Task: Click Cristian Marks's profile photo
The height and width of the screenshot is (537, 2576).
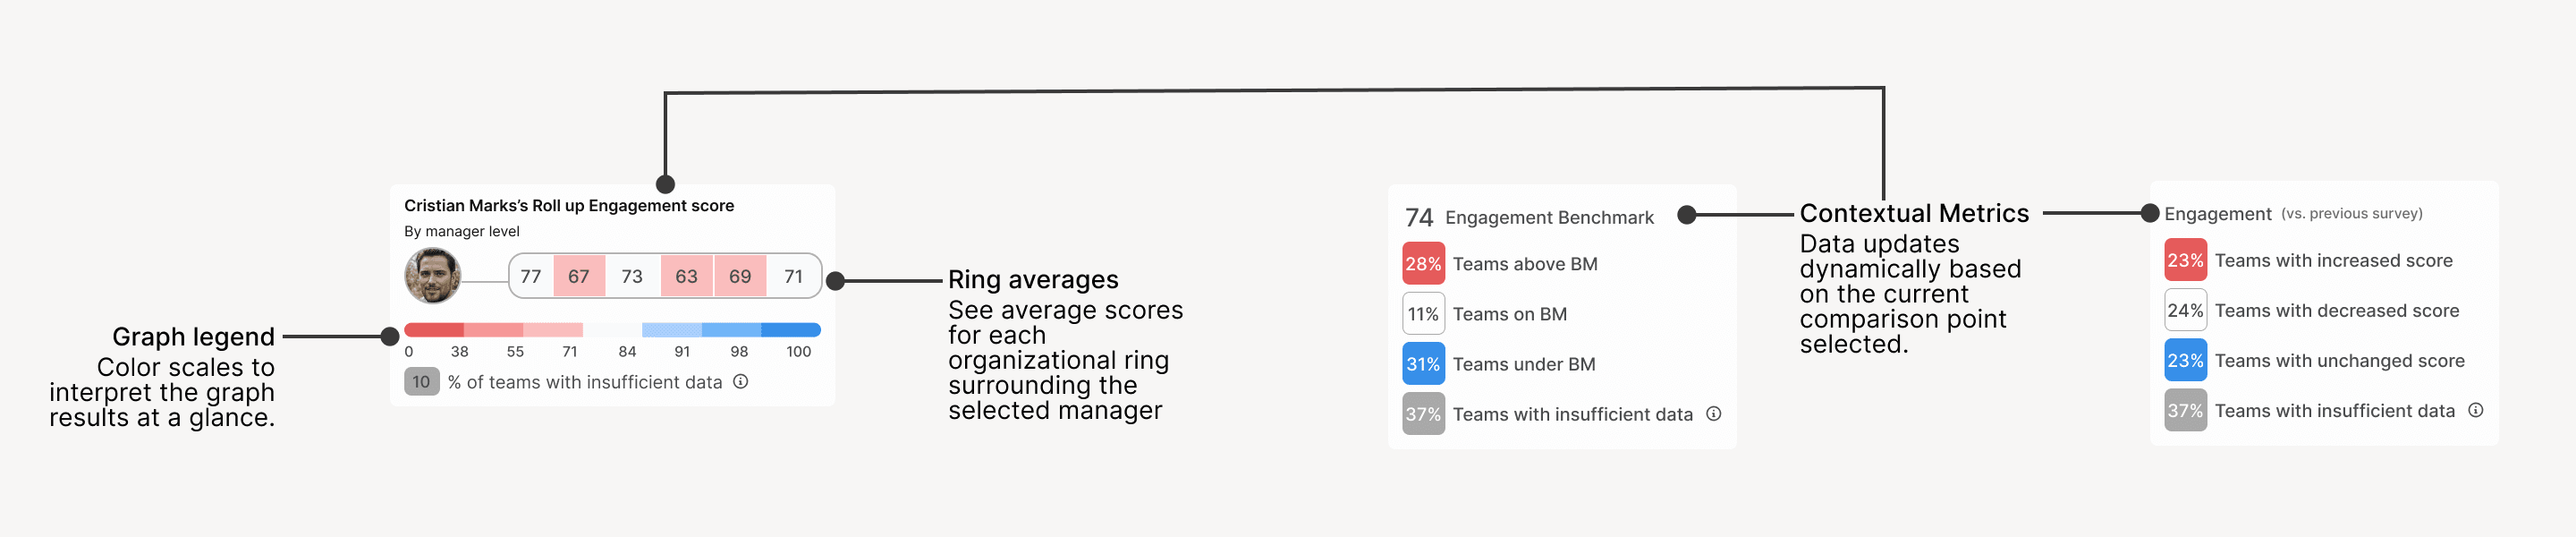Action: (x=432, y=275)
